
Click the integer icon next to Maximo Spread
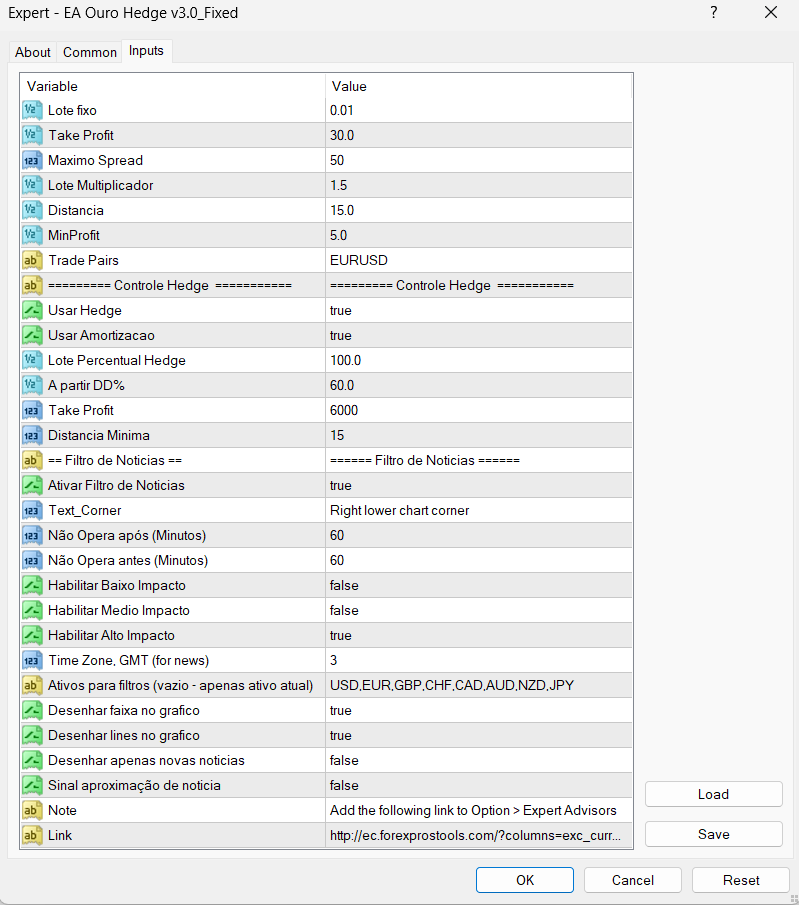(x=32, y=160)
